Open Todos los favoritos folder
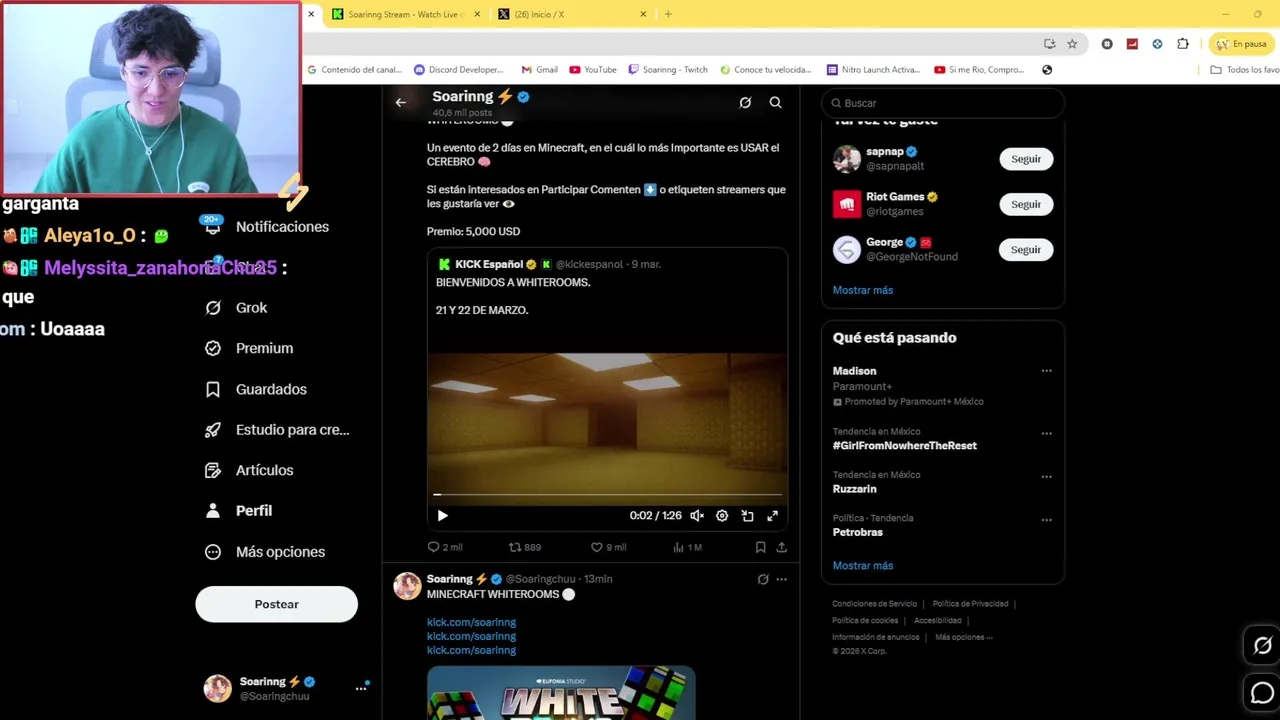This screenshot has height=720, width=1280. coord(1244,70)
